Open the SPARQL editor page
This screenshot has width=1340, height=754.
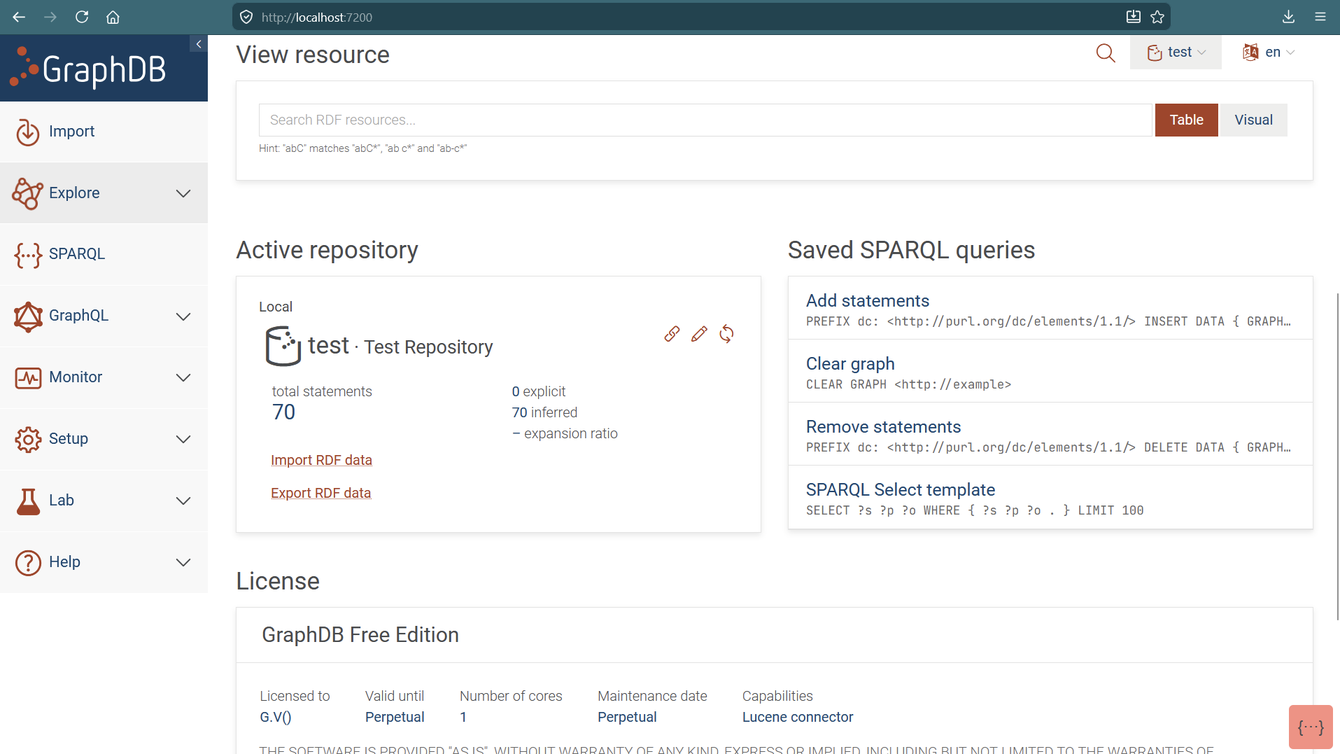pyautogui.click(x=104, y=254)
